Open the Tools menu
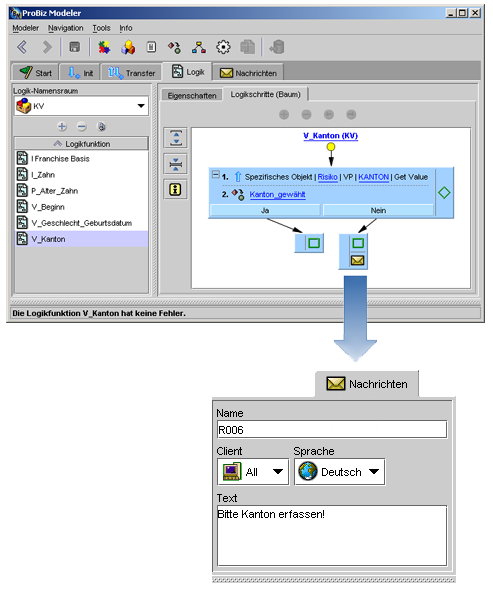 coord(101,28)
